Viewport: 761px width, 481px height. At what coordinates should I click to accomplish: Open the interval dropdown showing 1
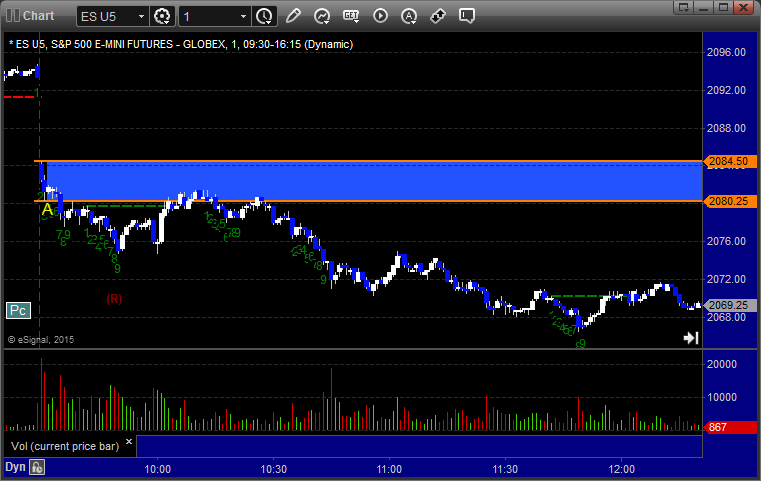(x=243, y=17)
